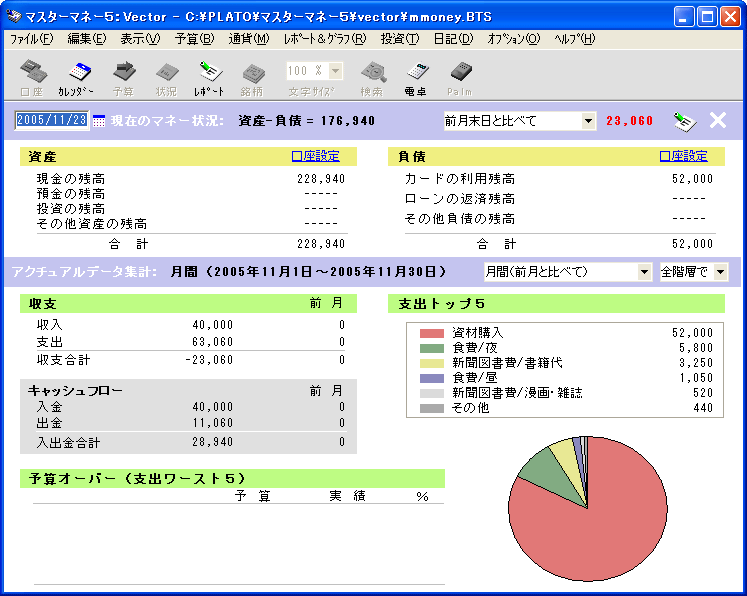
Task: Click the 予算 column header in budget-over table
Action: [x=252, y=496]
